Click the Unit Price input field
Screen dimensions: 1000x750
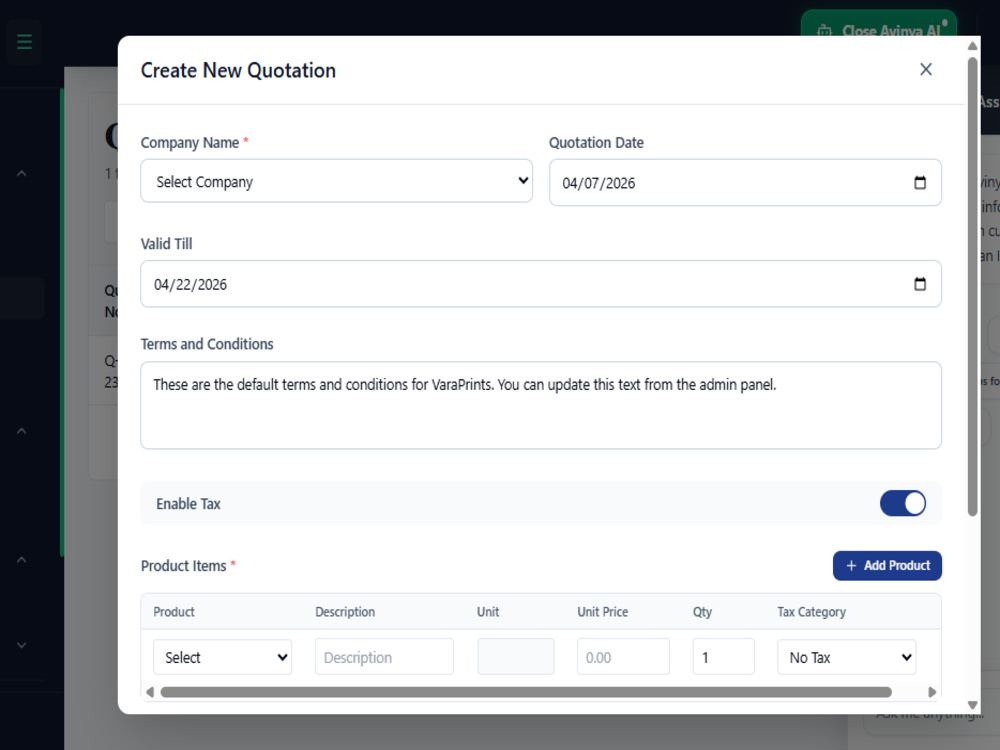click(x=623, y=657)
